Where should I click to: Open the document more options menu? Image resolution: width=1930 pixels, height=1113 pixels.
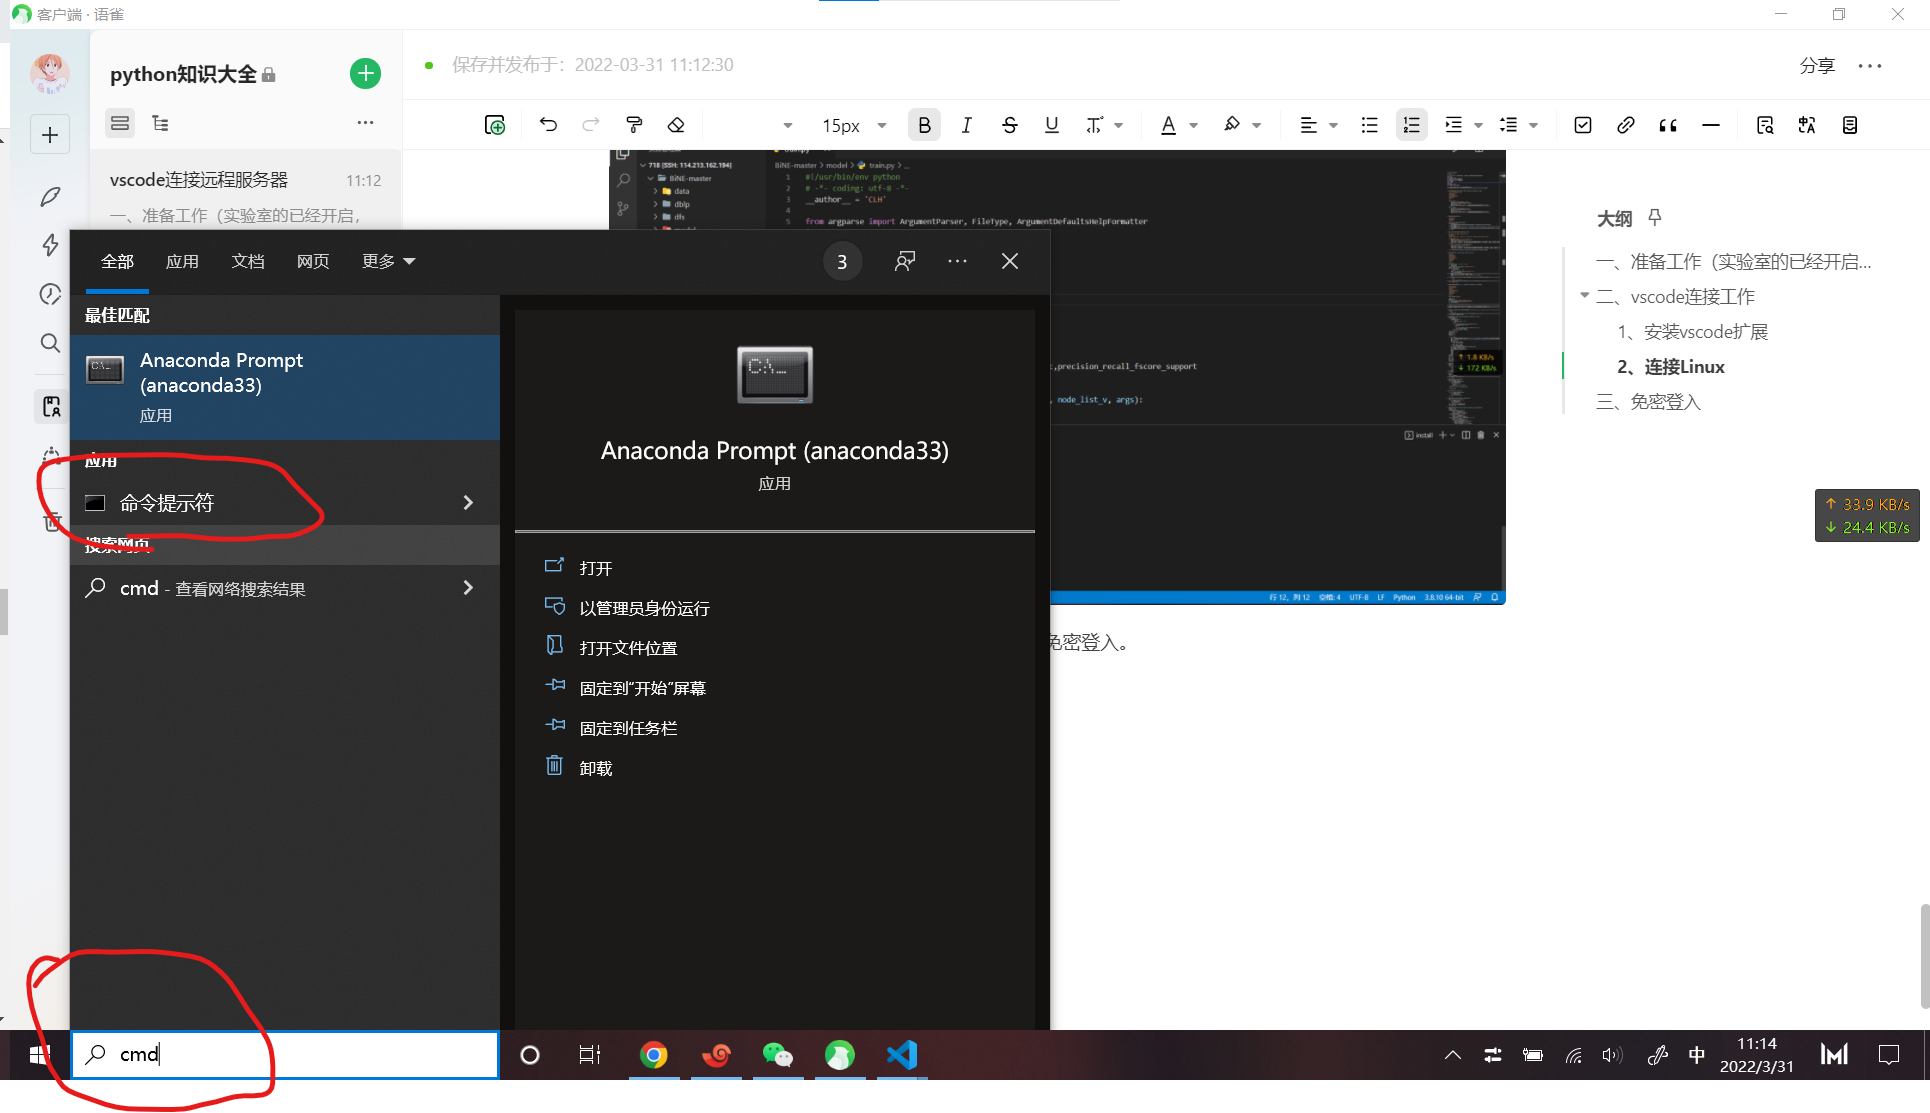tap(1870, 66)
